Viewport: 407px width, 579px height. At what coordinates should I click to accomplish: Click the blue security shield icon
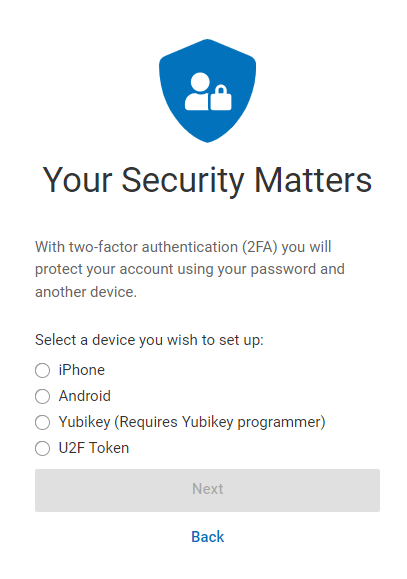pos(207,90)
